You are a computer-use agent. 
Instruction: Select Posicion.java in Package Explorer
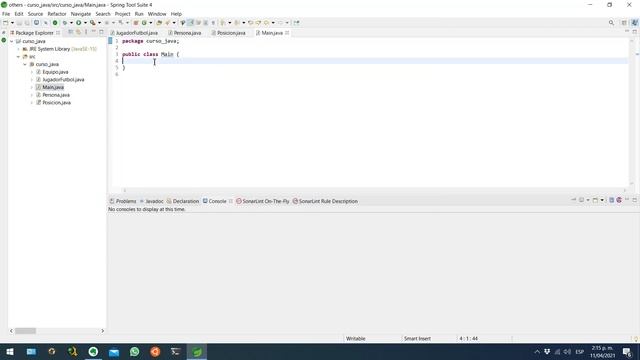(56, 103)
